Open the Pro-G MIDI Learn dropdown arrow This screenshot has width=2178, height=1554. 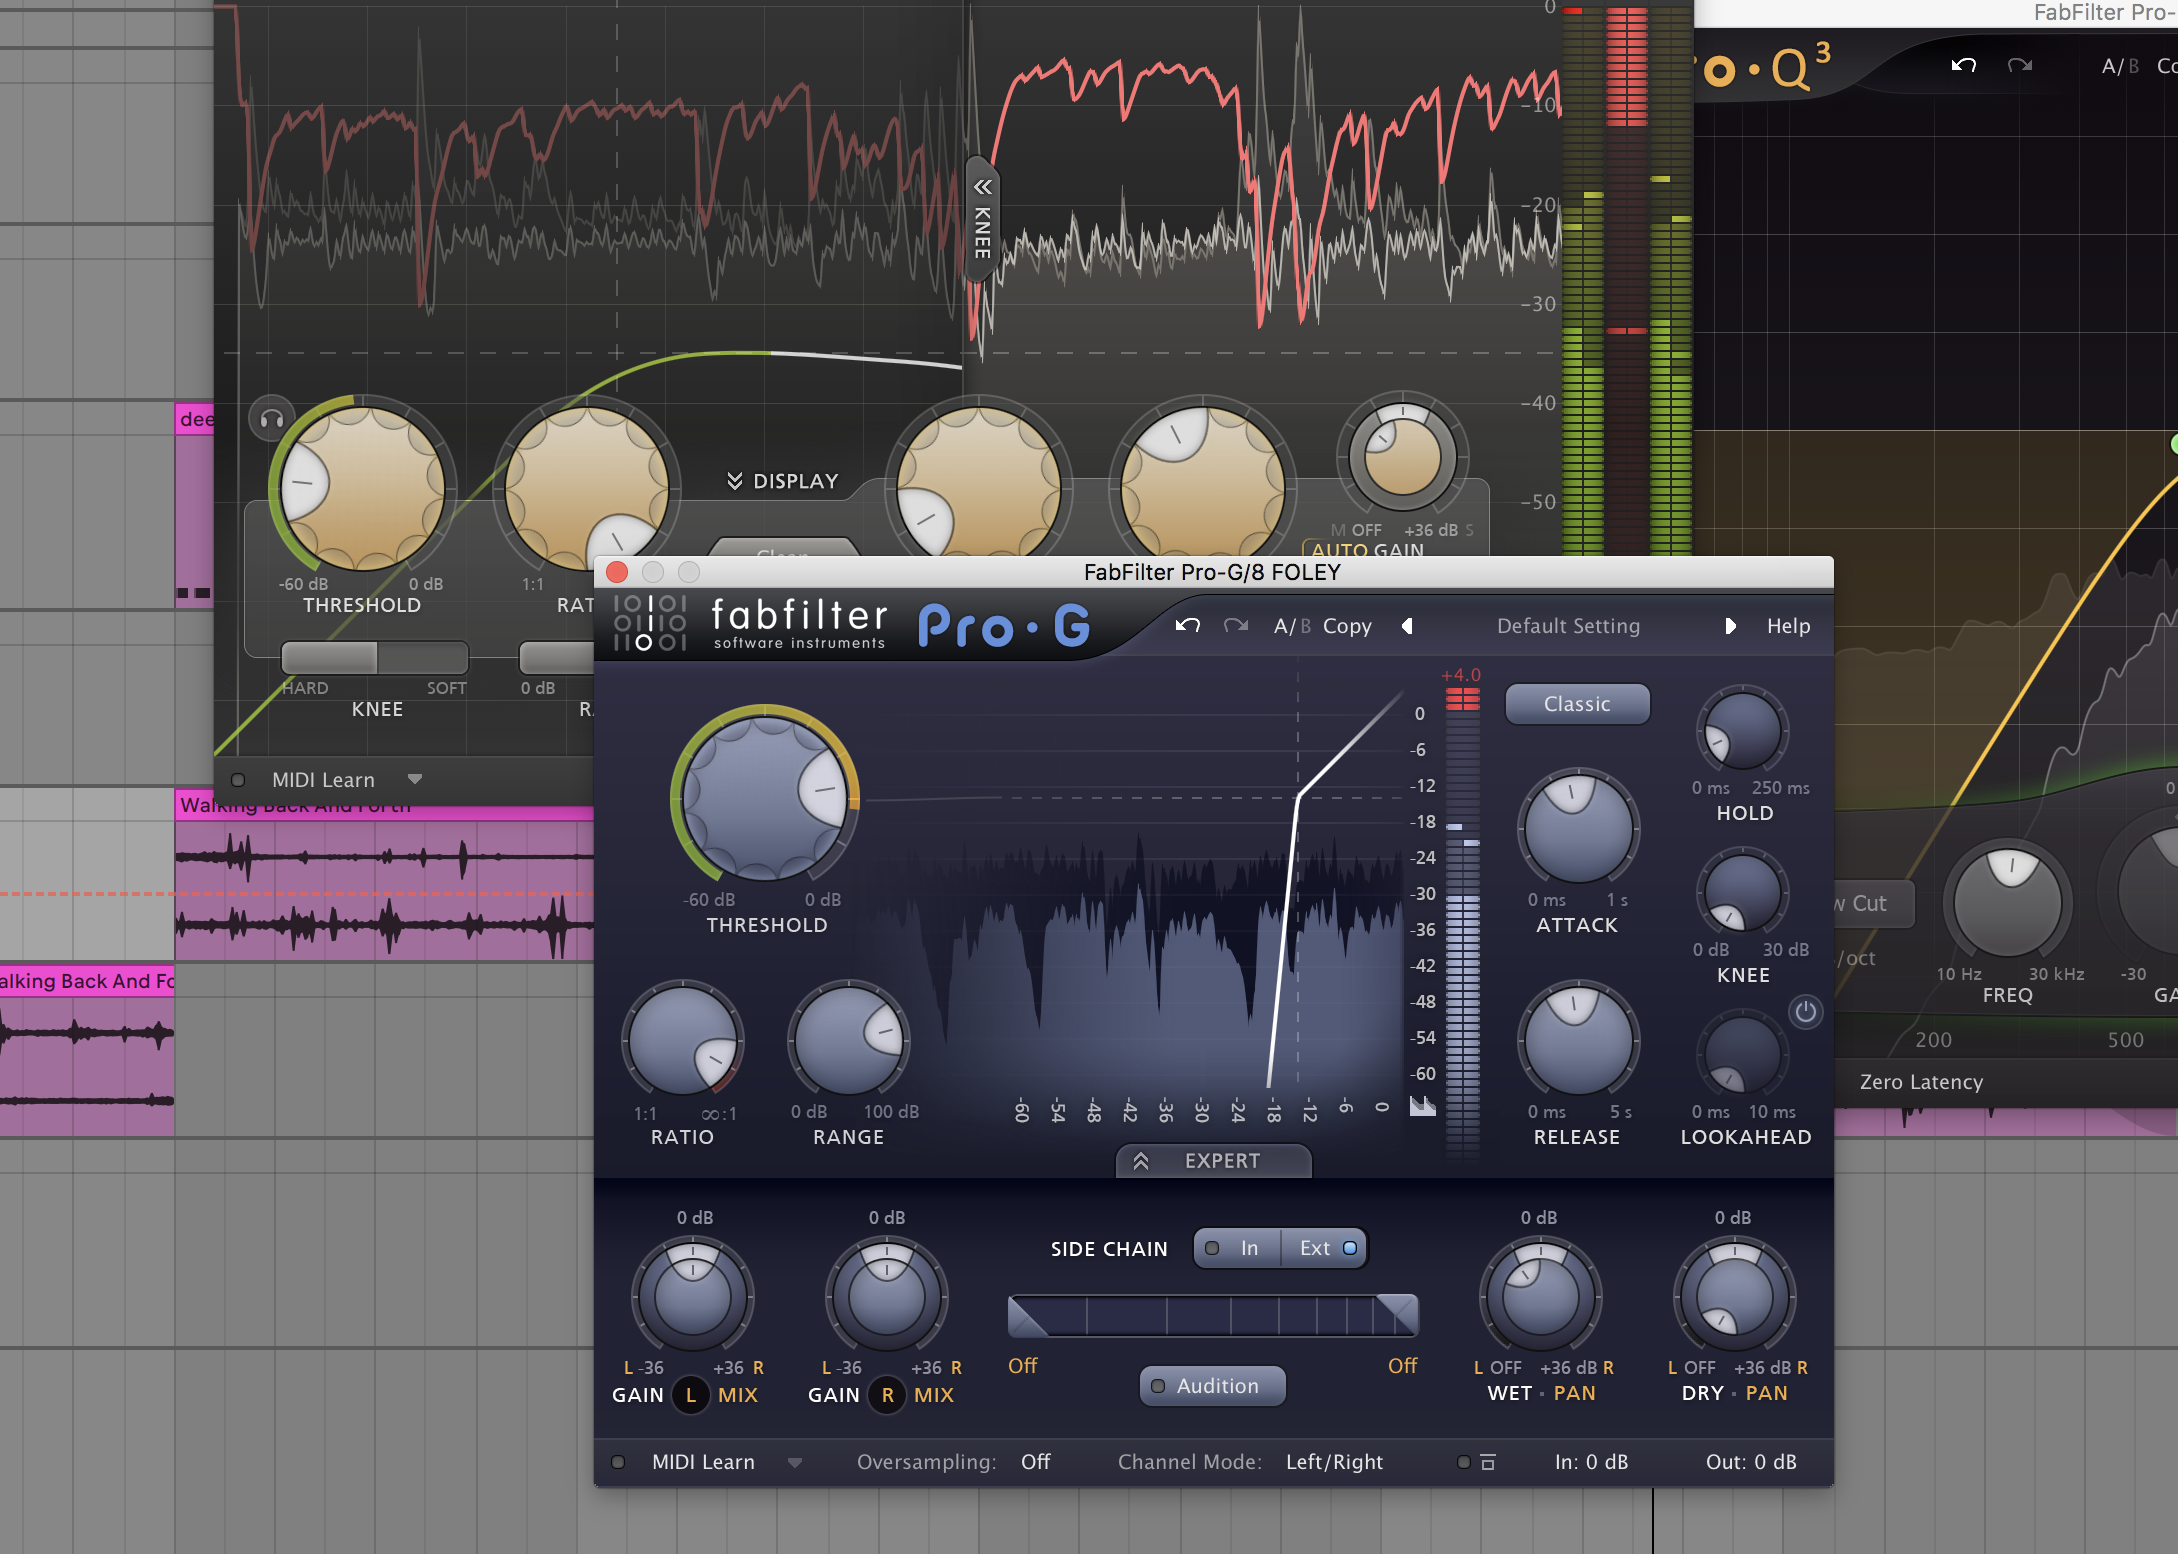[795, 1462]
